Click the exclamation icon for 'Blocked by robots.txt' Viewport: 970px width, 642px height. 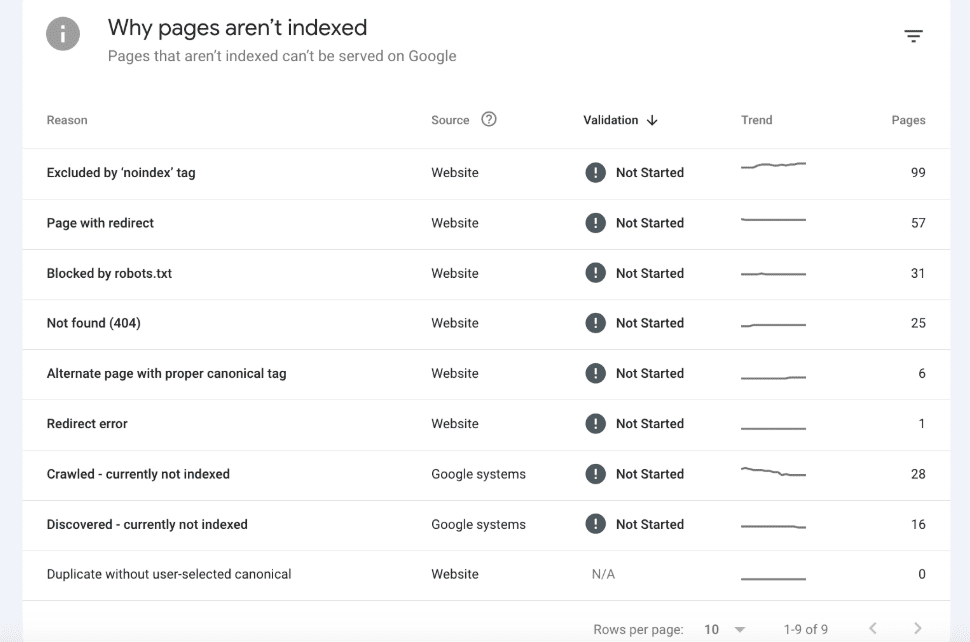point(595,273)
